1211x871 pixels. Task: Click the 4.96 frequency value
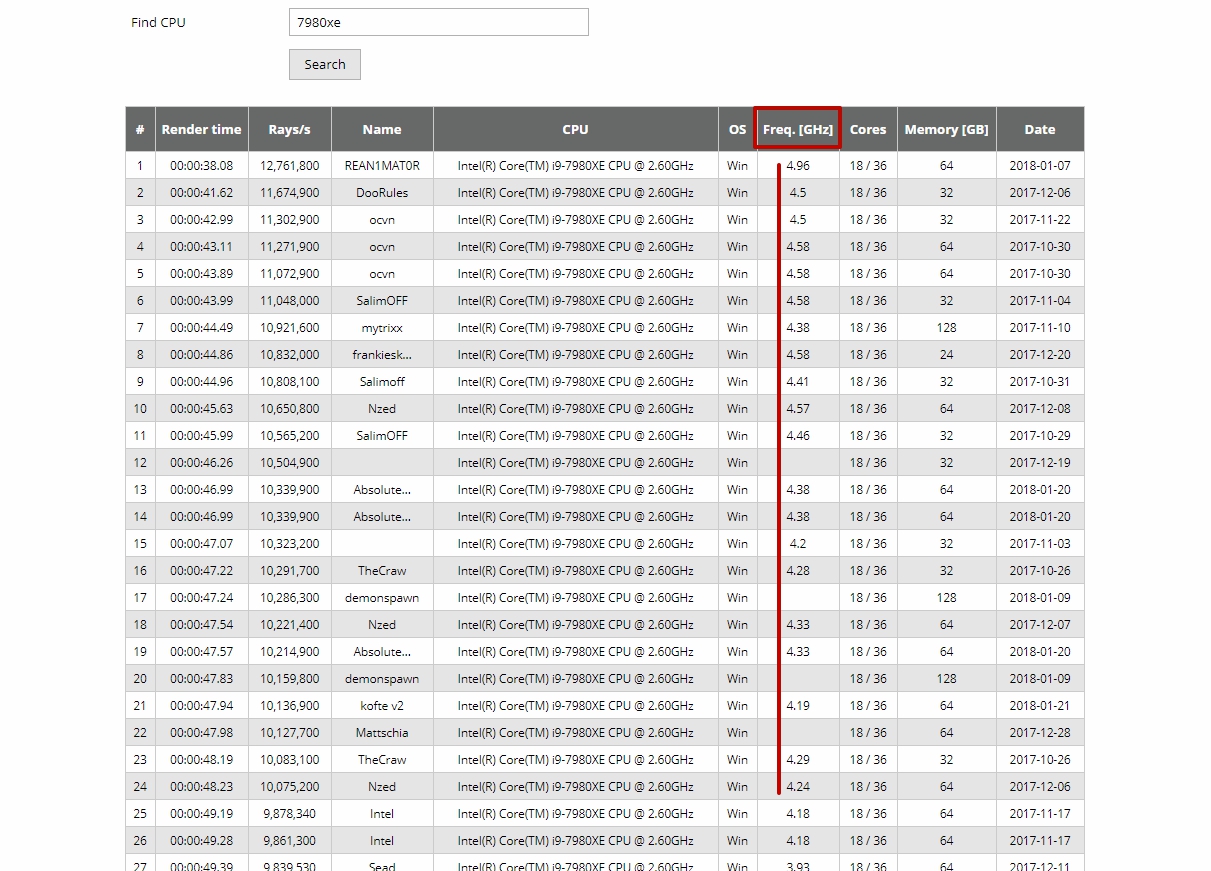tap(798, 166)
